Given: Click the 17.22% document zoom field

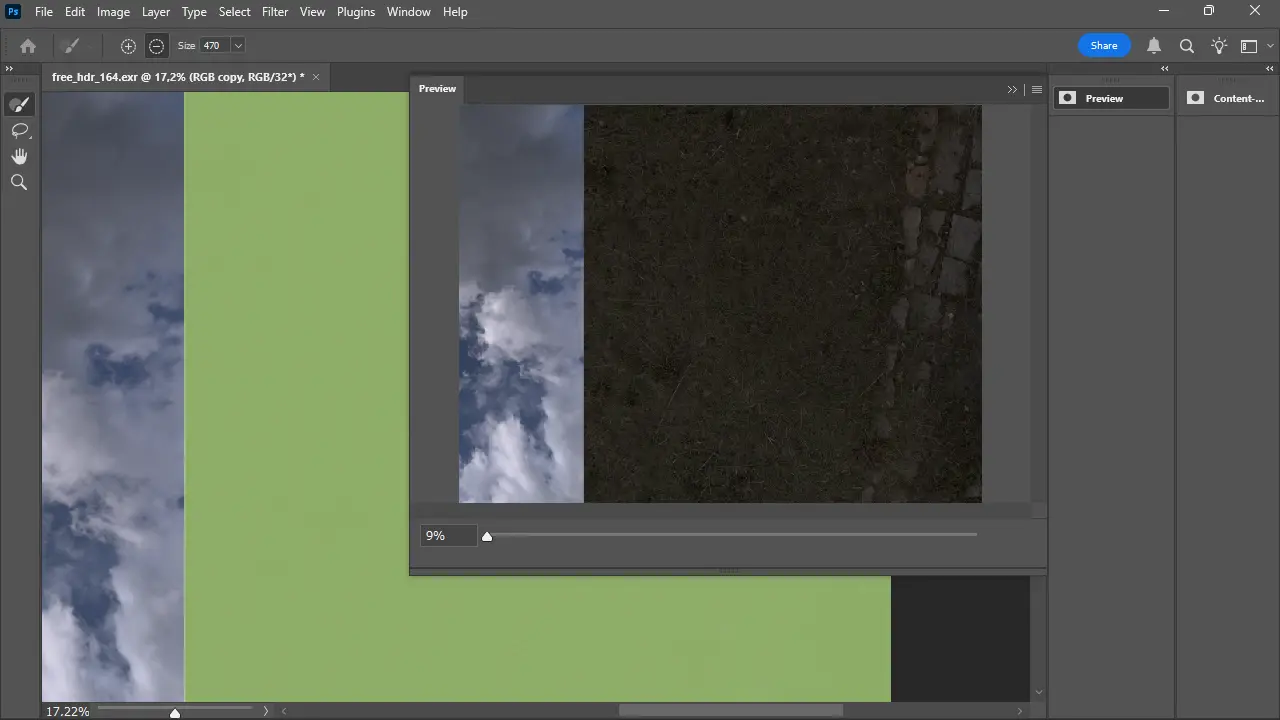Looking at the screenshot, I should click(x=67, y=712).
